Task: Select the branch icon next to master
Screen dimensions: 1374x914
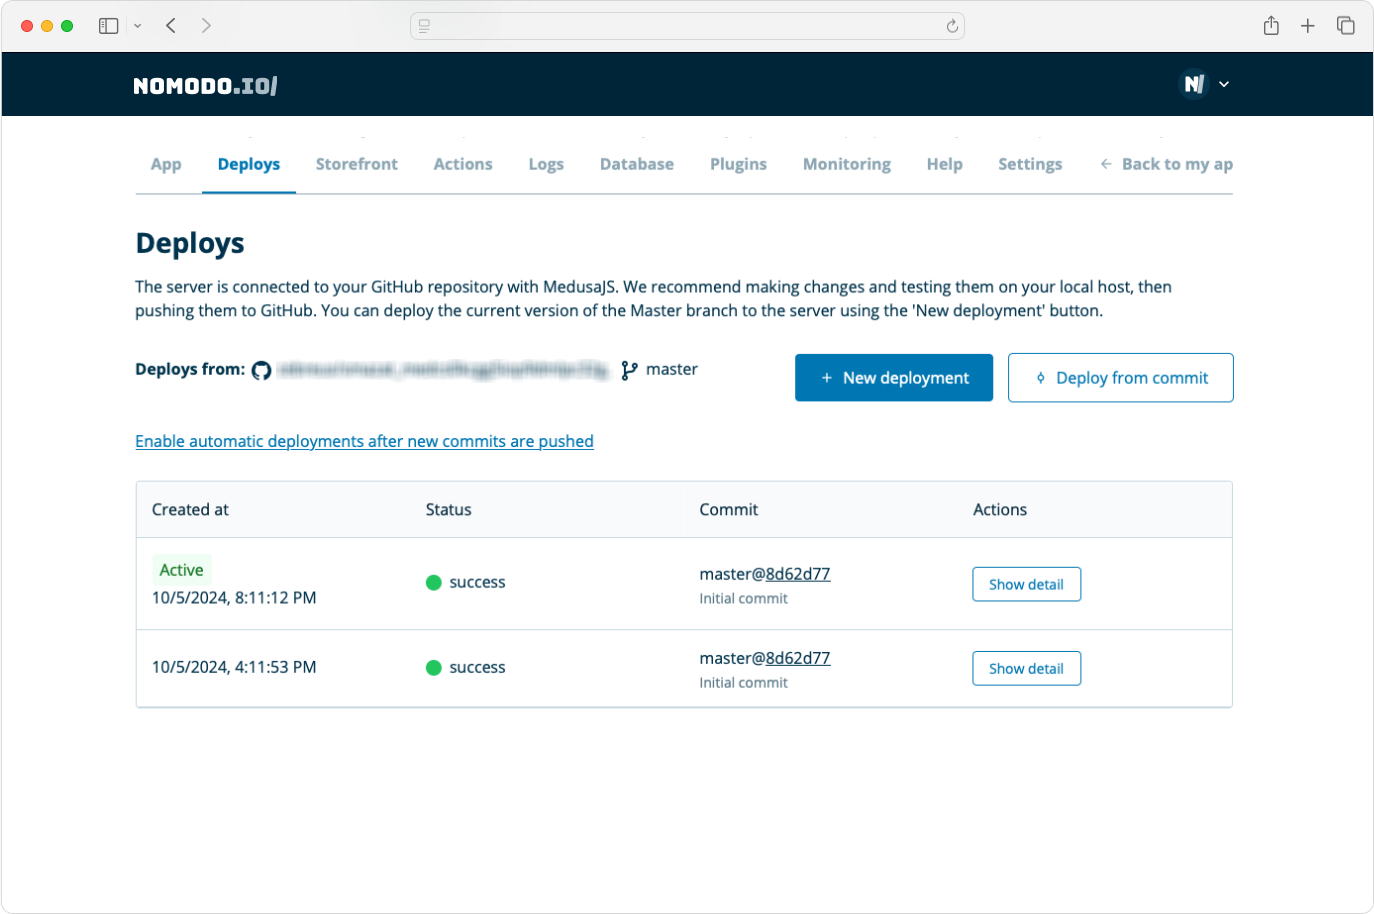Action: point(628,369)
